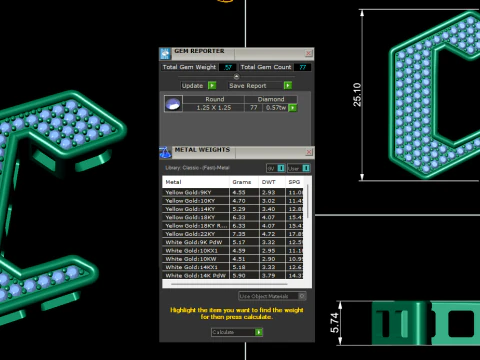480x360 pixels.
Task: Click the 7.35 grams value for 22KY
Action: pyautogui.click(x=239, y=234)
